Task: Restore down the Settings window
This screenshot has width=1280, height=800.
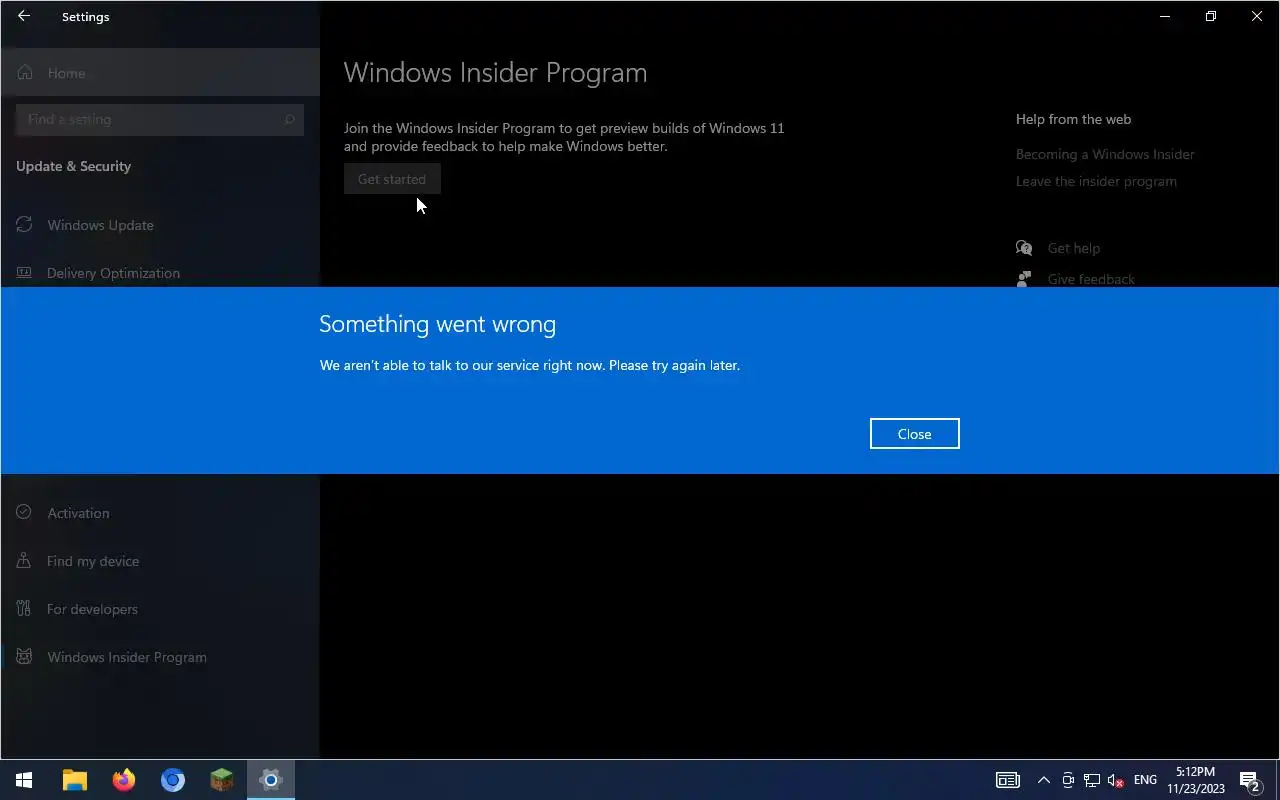Action: coord(1211,16)
